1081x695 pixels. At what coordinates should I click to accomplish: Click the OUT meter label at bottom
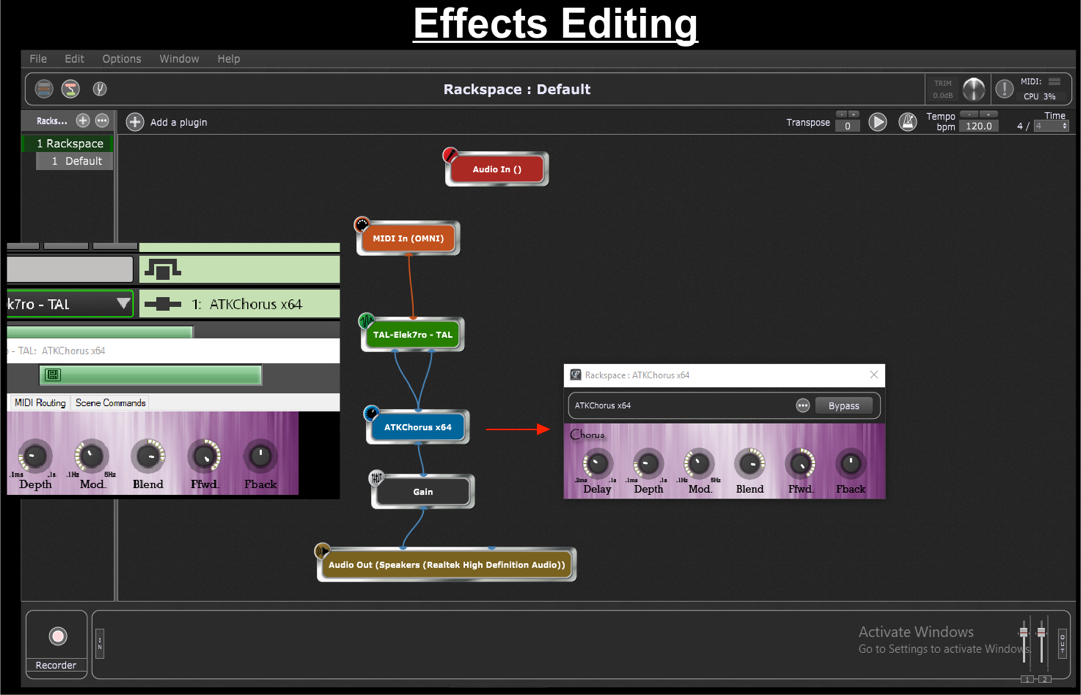coord(1062,644)
